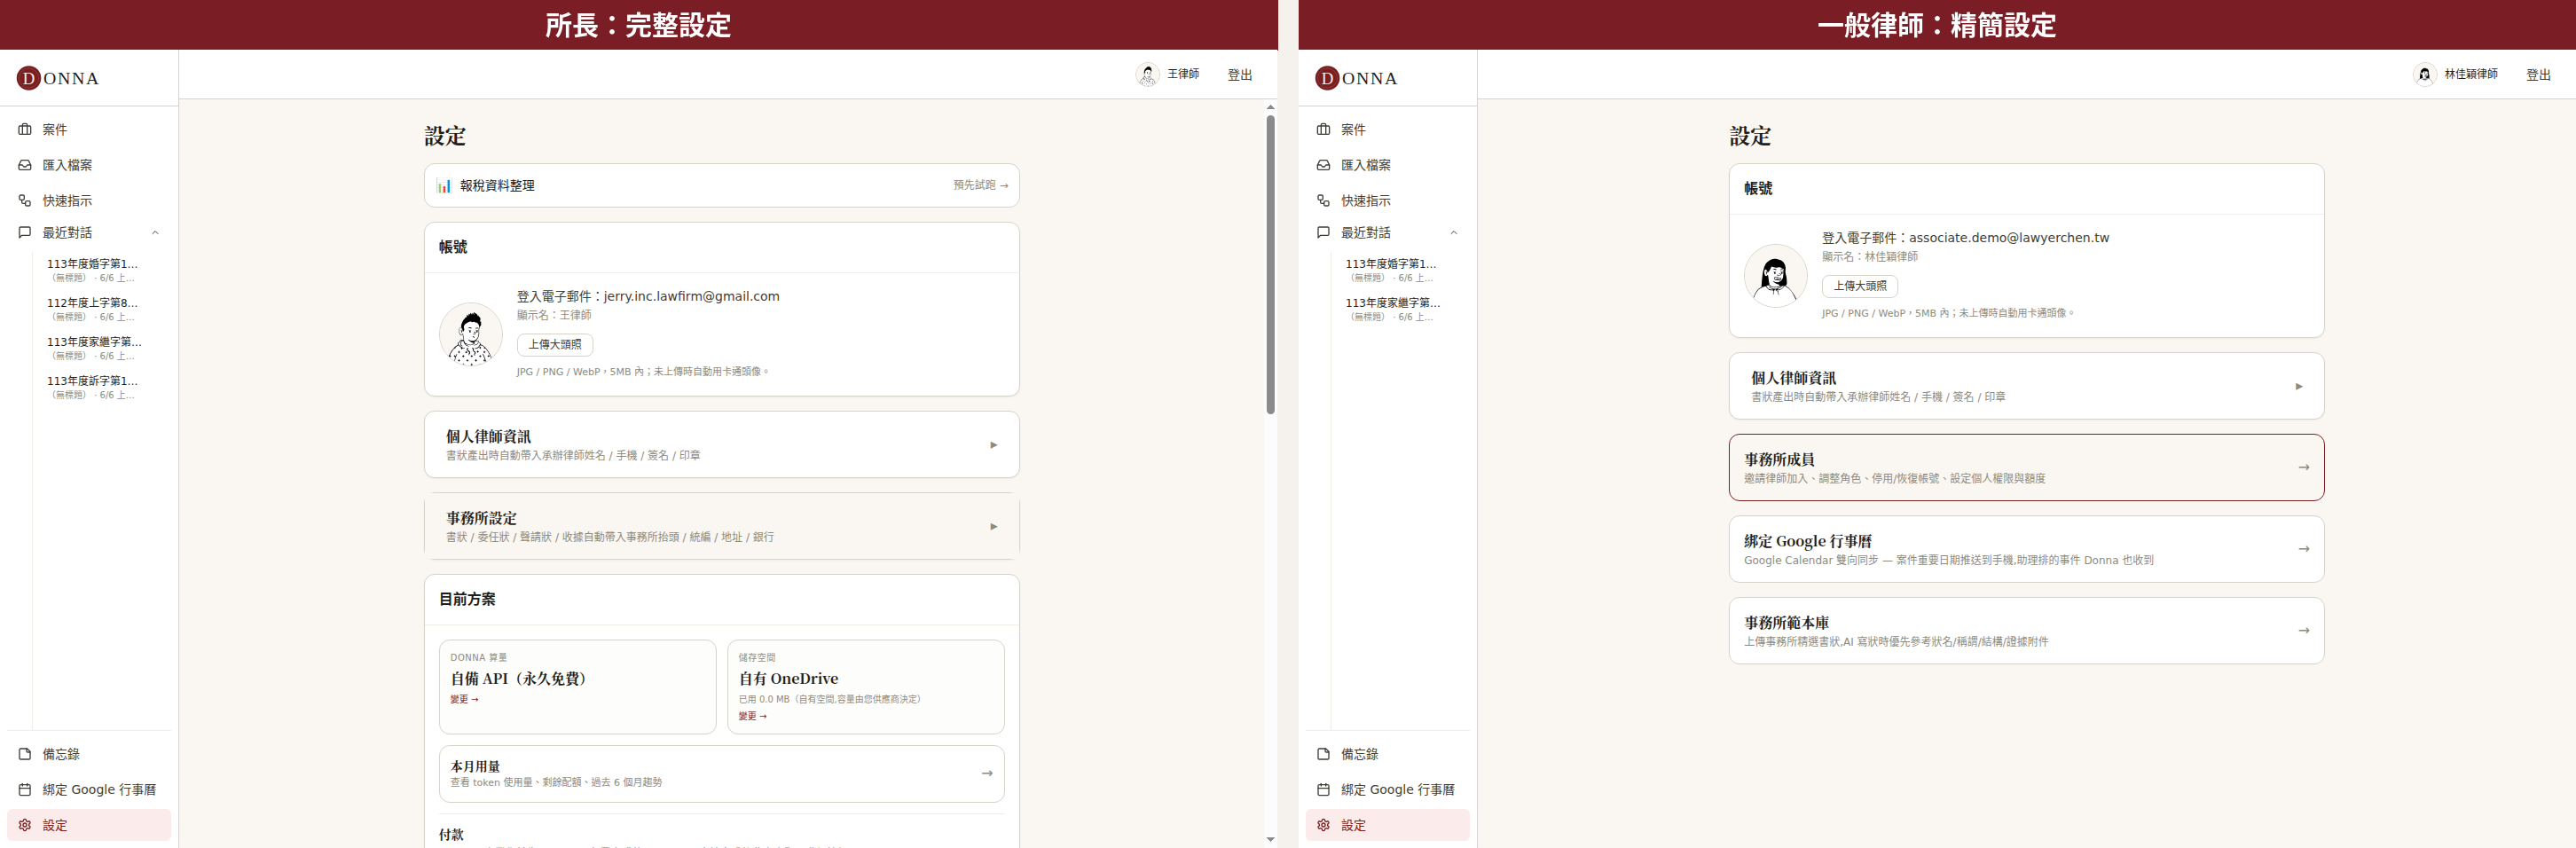Open 案件 in the 王律師 sidebar

click(x=89, y=130)
